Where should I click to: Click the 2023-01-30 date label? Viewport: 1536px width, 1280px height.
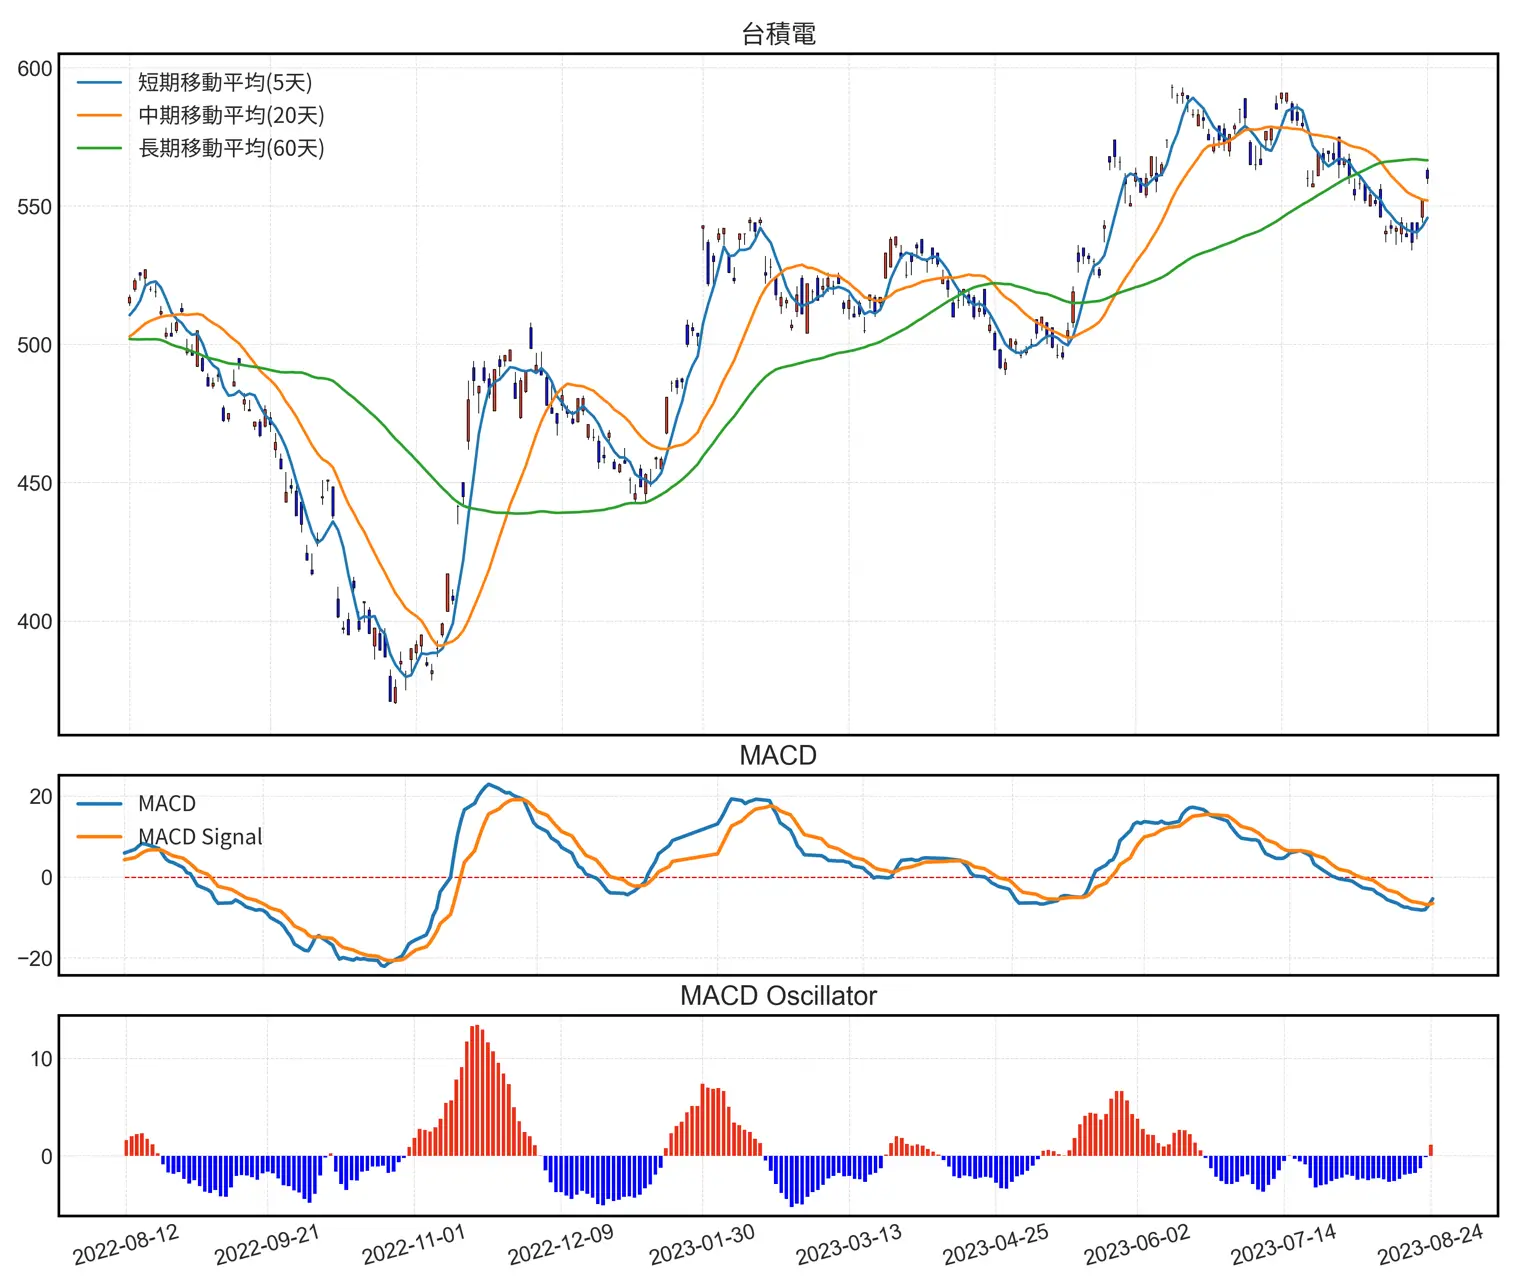(x=702, y=1245)
